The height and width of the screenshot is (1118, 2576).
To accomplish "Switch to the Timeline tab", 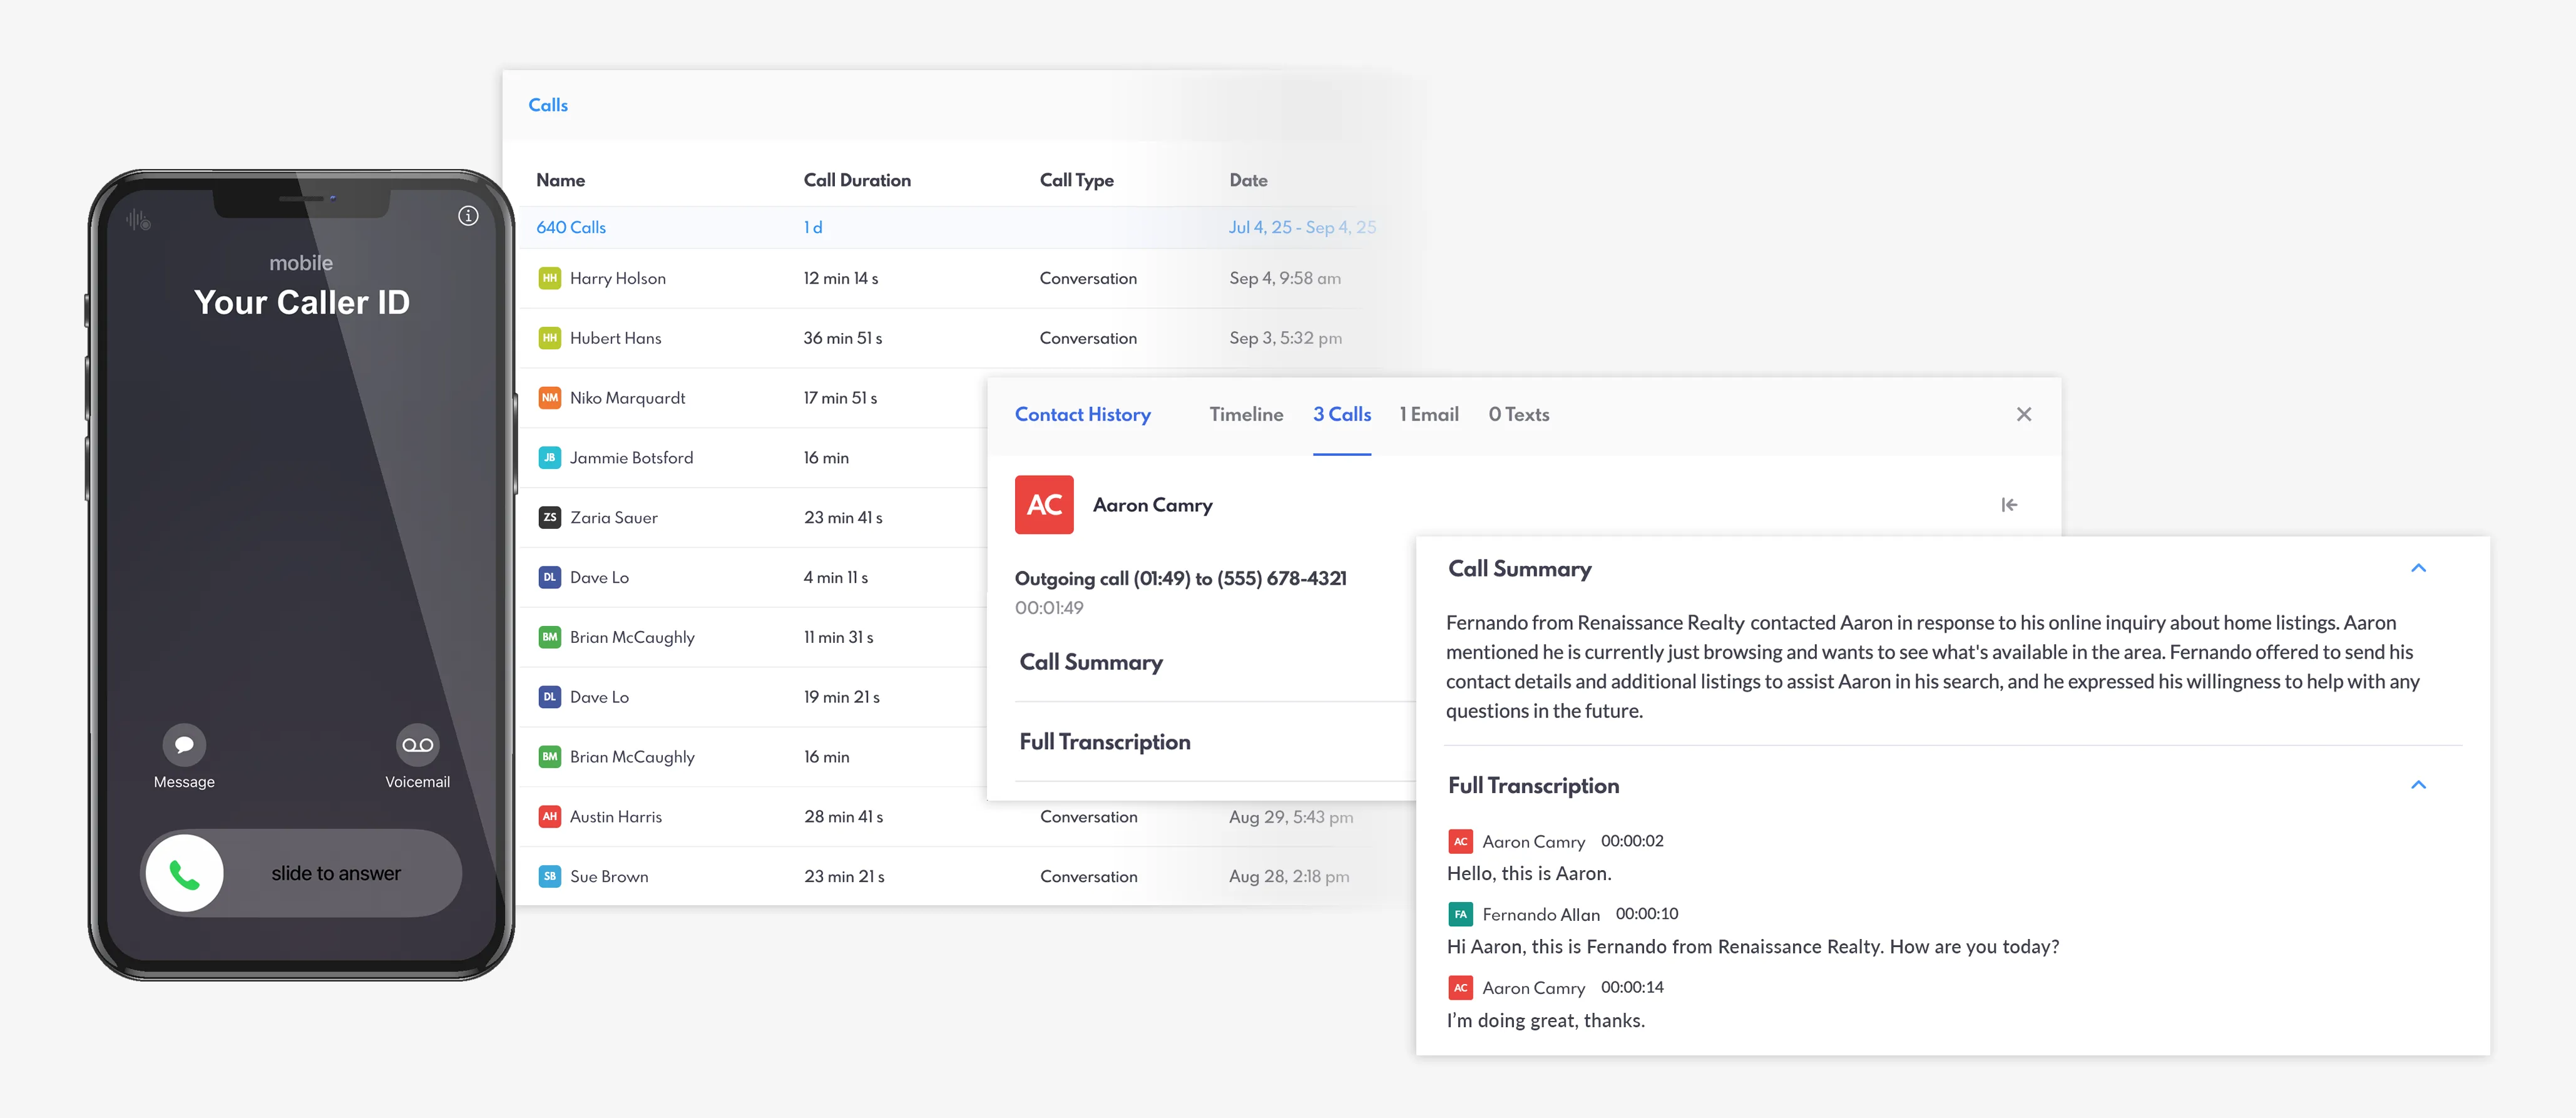I will pos(1245,414).
